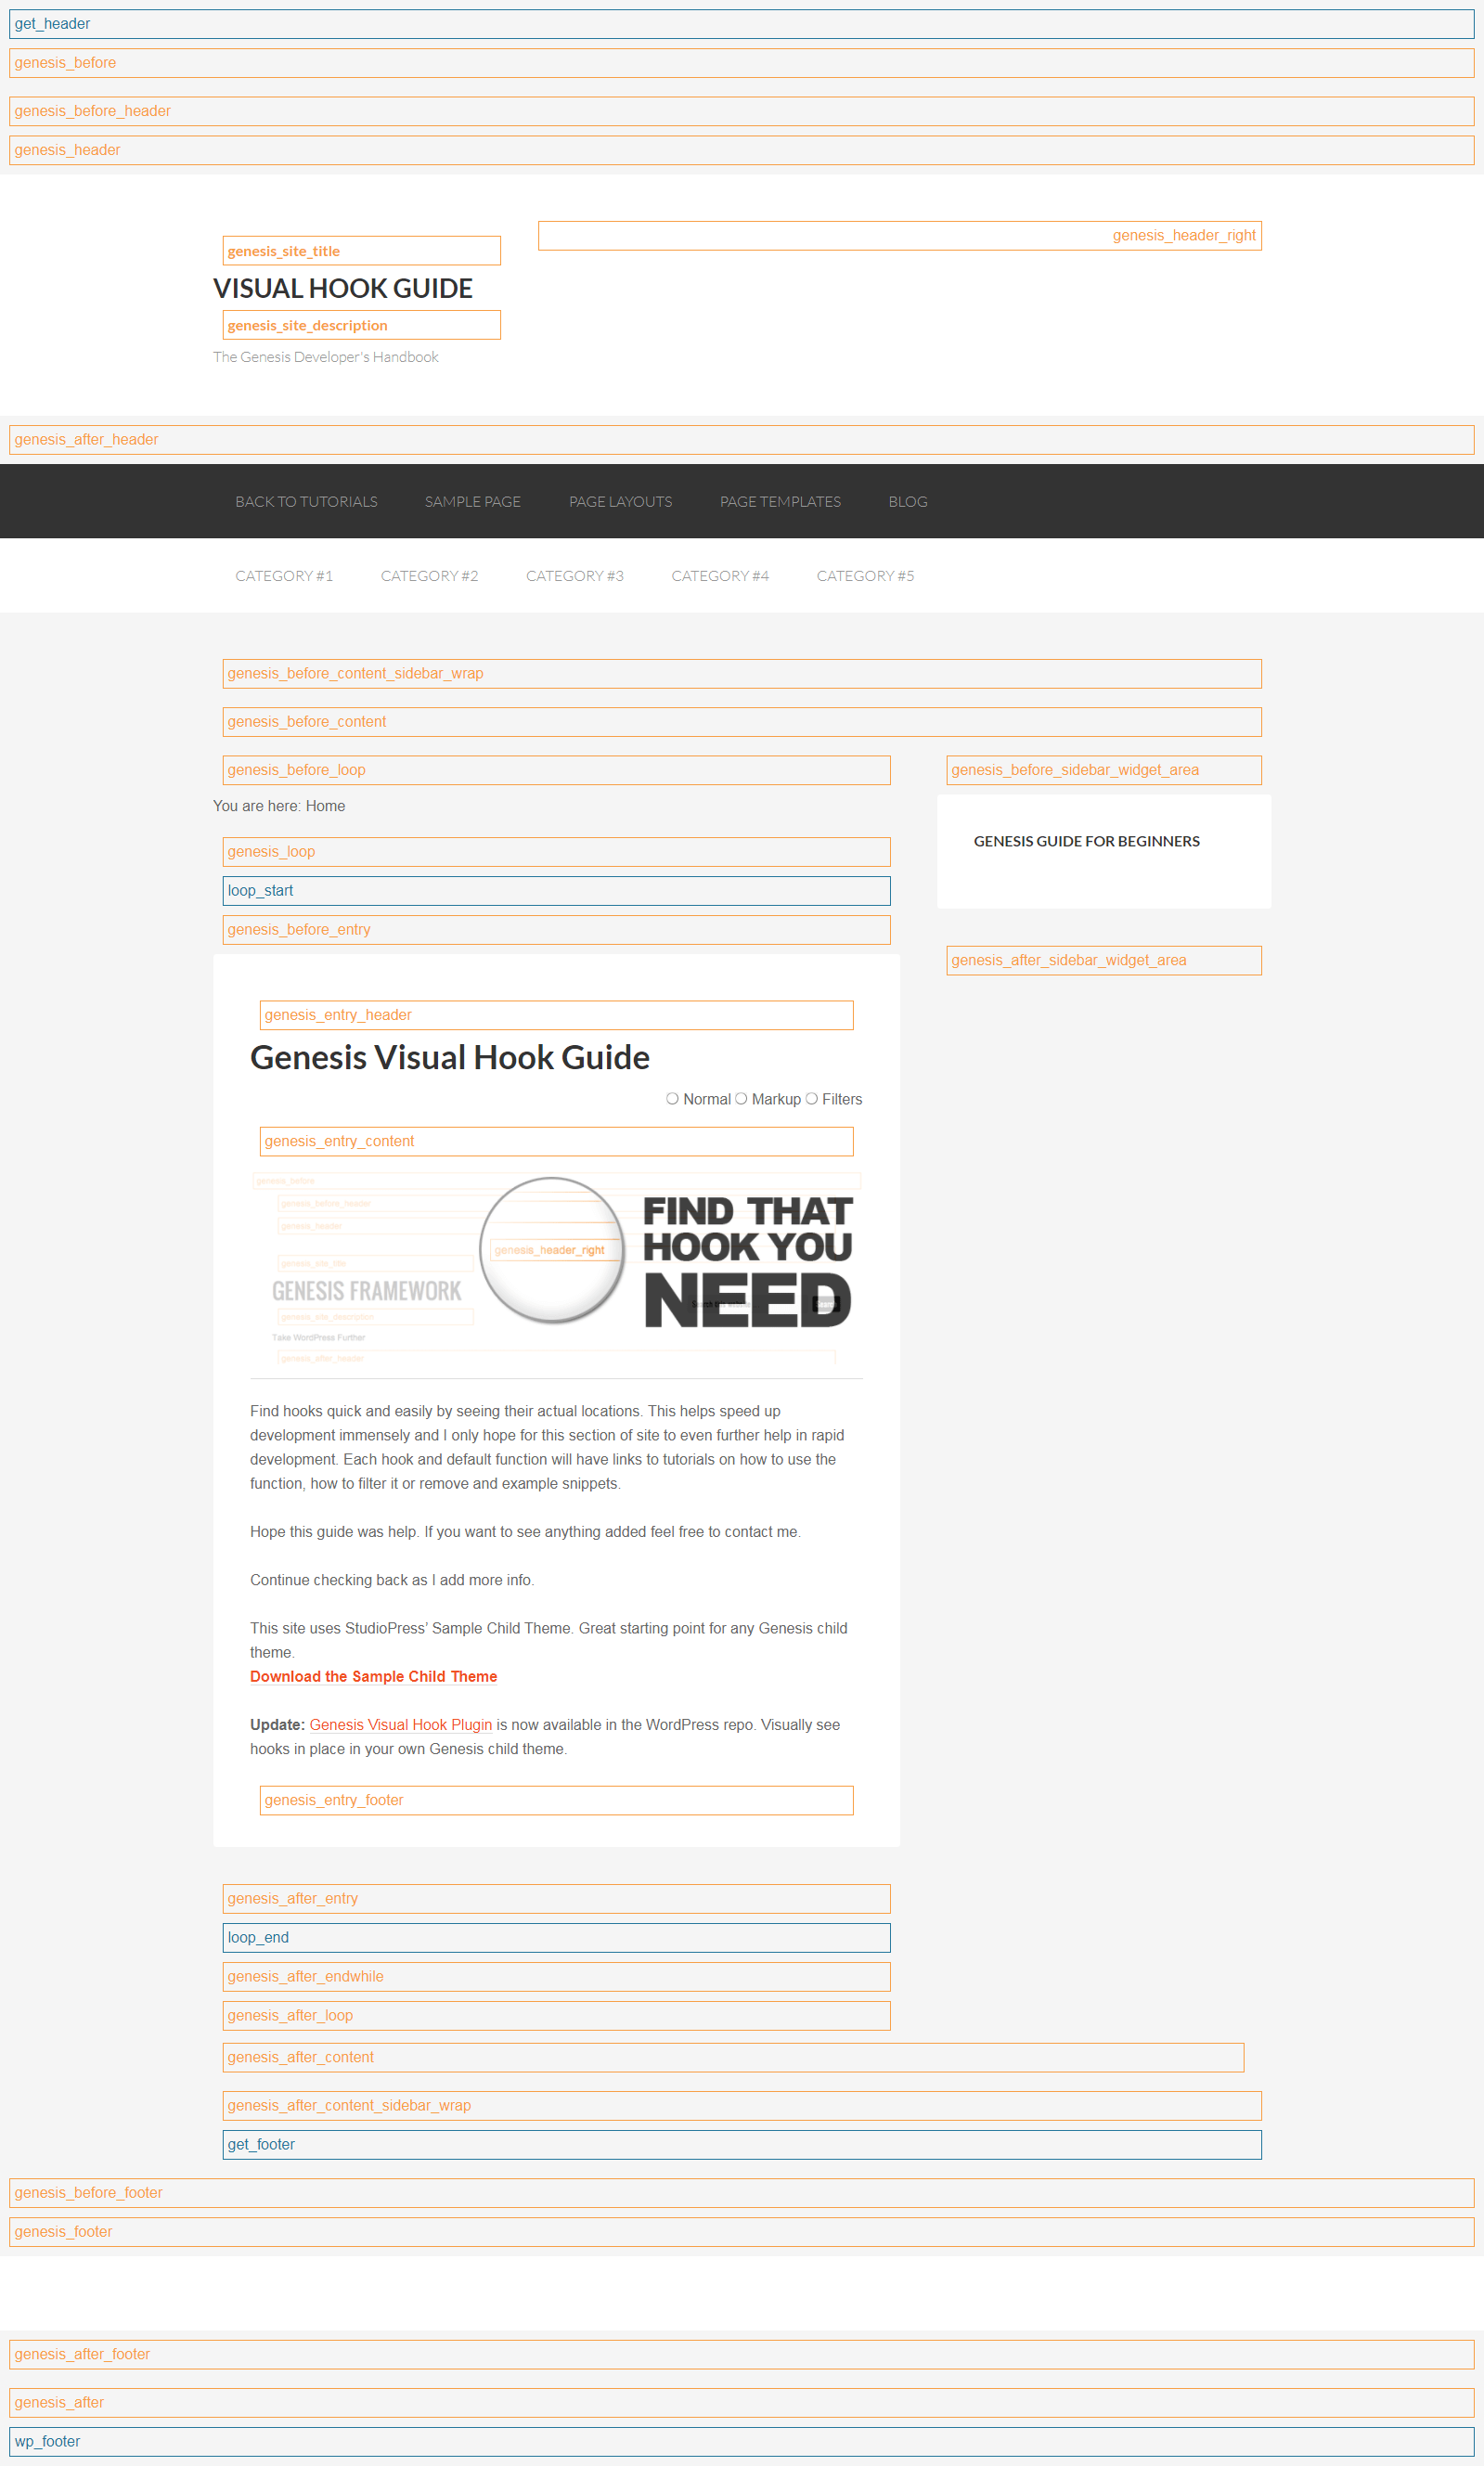
Task: Click the genesis_before_sidebar_widget_area hook label
Action: click(x=1104, y=770)
